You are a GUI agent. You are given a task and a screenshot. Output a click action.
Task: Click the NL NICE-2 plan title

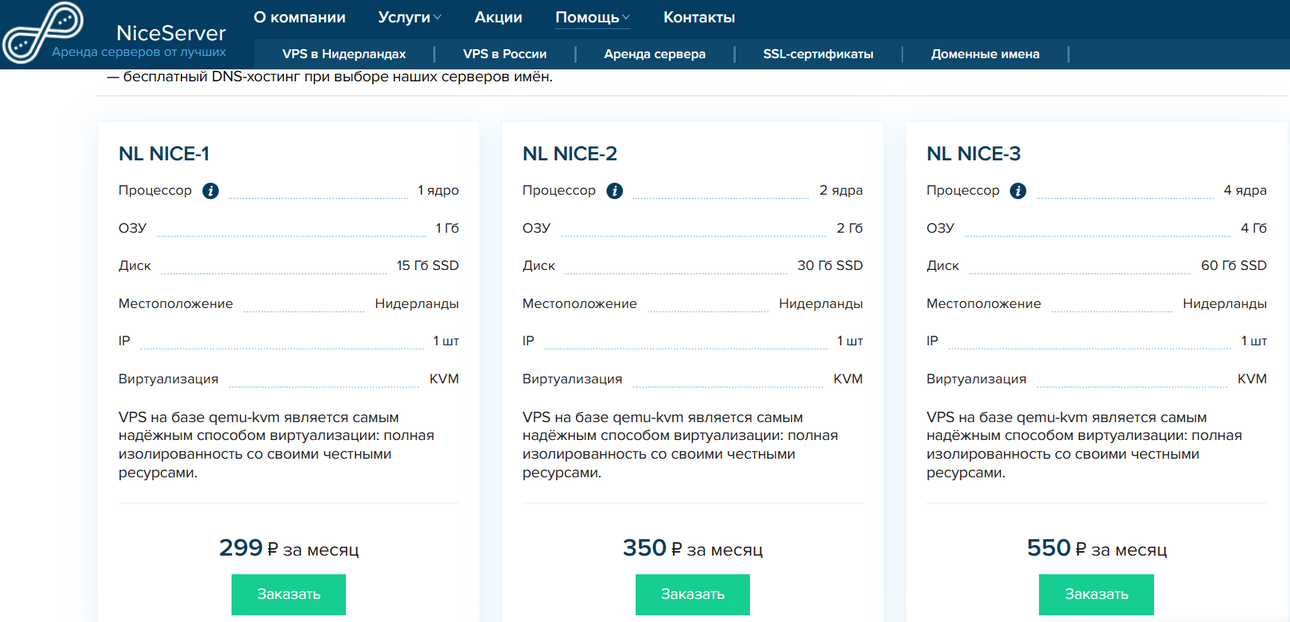(570, 154)
